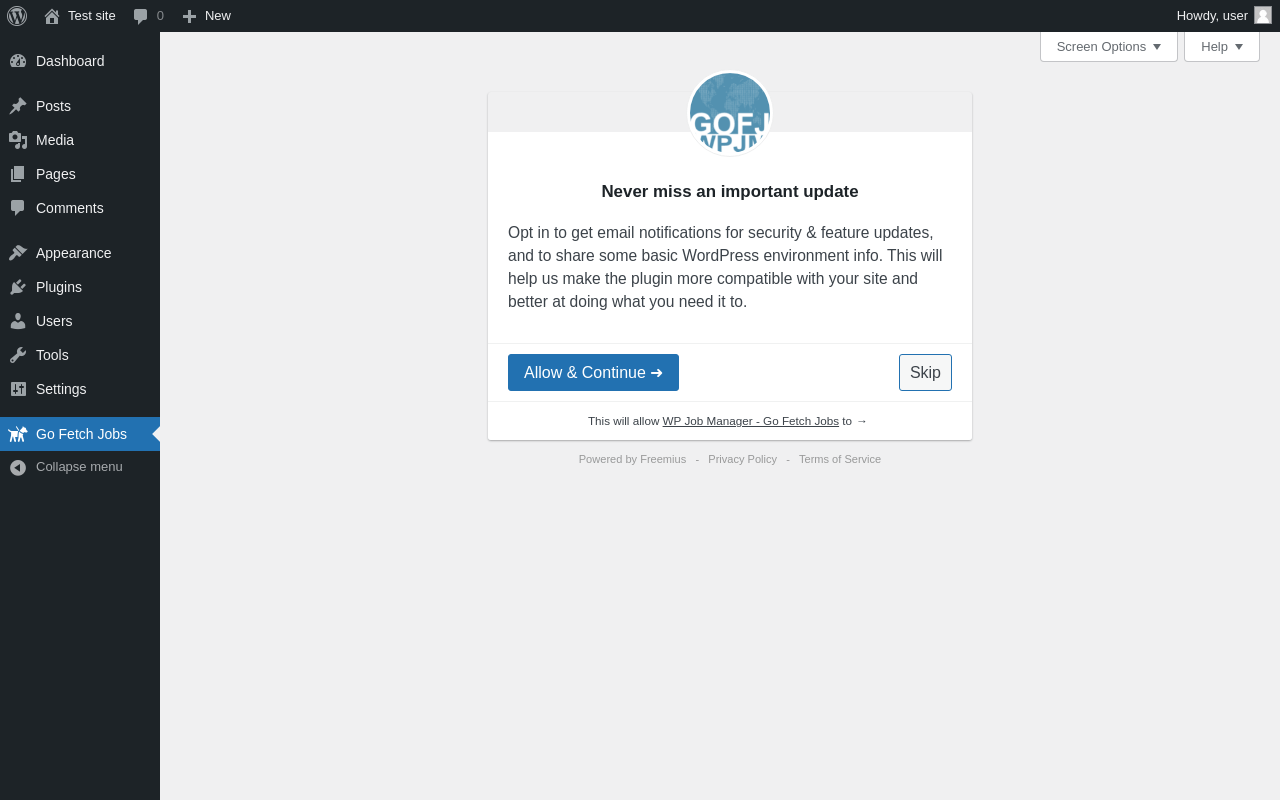This screenshot has width=1280, height=800.
Task: Click the Collapse menu arrow icon
Action: [18, 467]
